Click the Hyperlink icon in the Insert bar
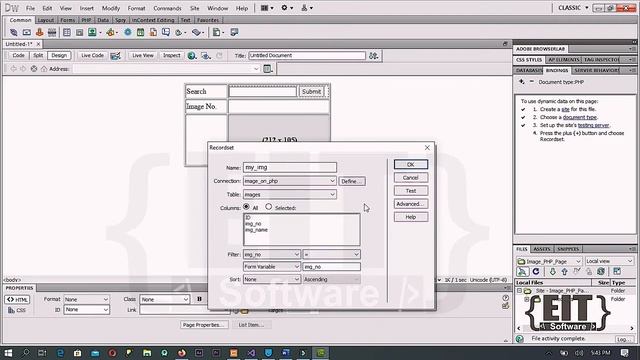 pos(13,32)
